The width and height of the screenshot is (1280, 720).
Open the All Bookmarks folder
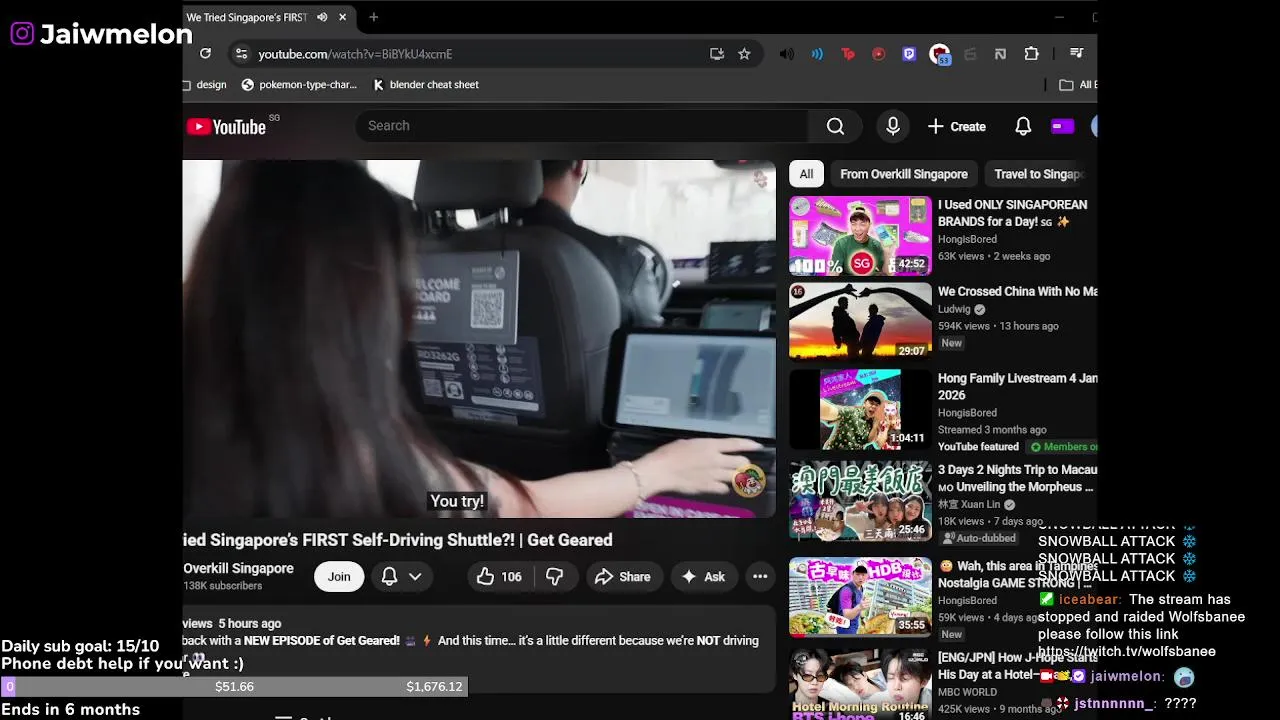[1078, 85]
